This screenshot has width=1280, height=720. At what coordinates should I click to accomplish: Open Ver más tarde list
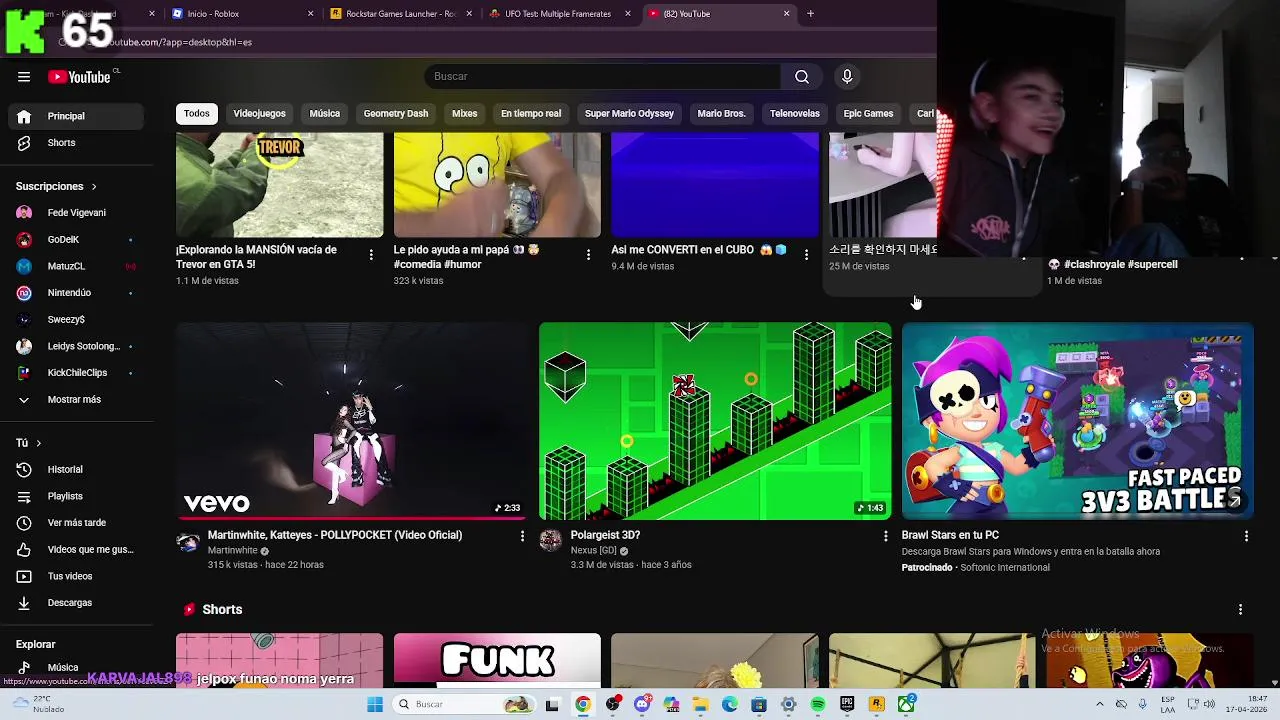(76, 523)
